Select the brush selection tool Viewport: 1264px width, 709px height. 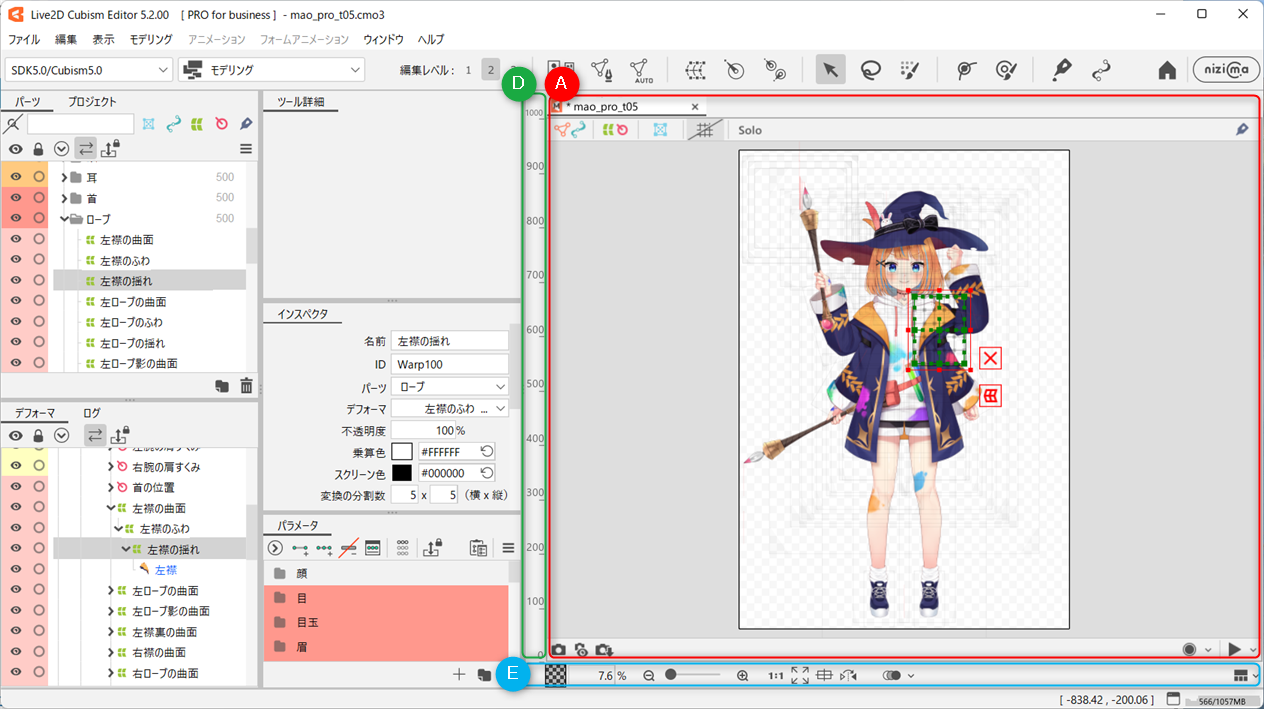(x=909, y=70)
